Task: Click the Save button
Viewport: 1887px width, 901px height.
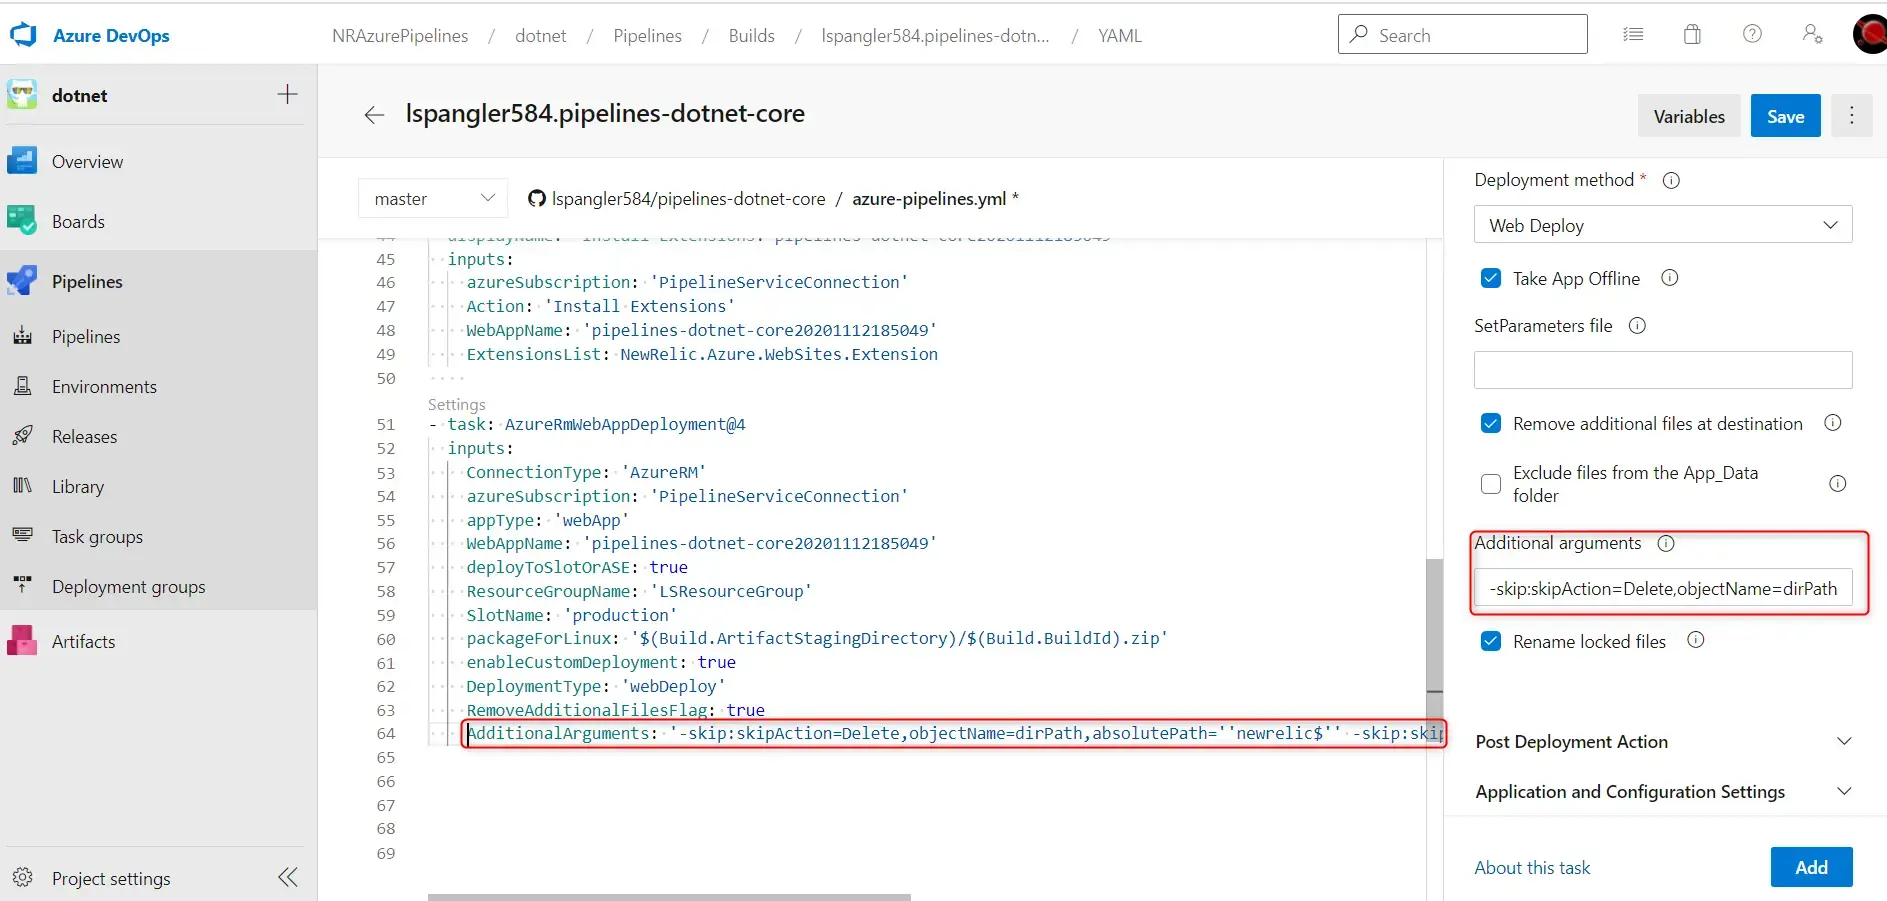Action: click(x=1785, y=116)
